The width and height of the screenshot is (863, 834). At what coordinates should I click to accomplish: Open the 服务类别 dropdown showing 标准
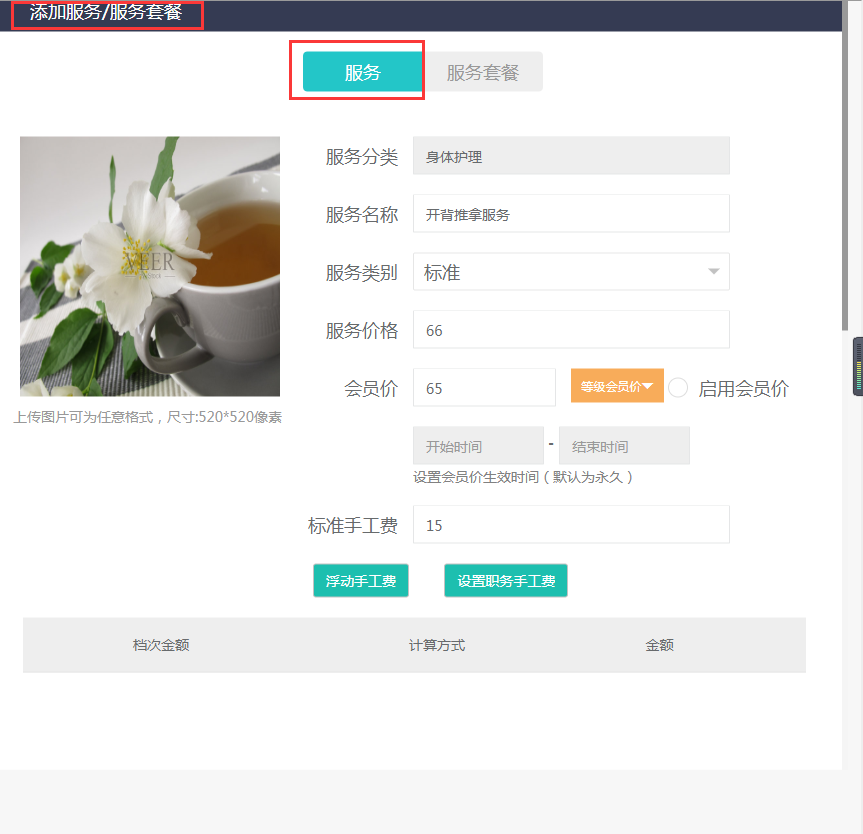tap(571, 271)
